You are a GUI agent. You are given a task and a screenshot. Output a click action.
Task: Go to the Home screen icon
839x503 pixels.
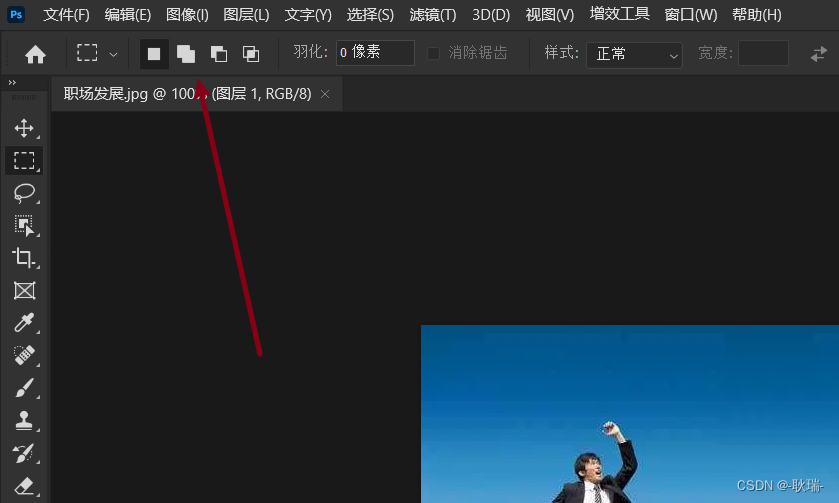[x=35, y=54]
